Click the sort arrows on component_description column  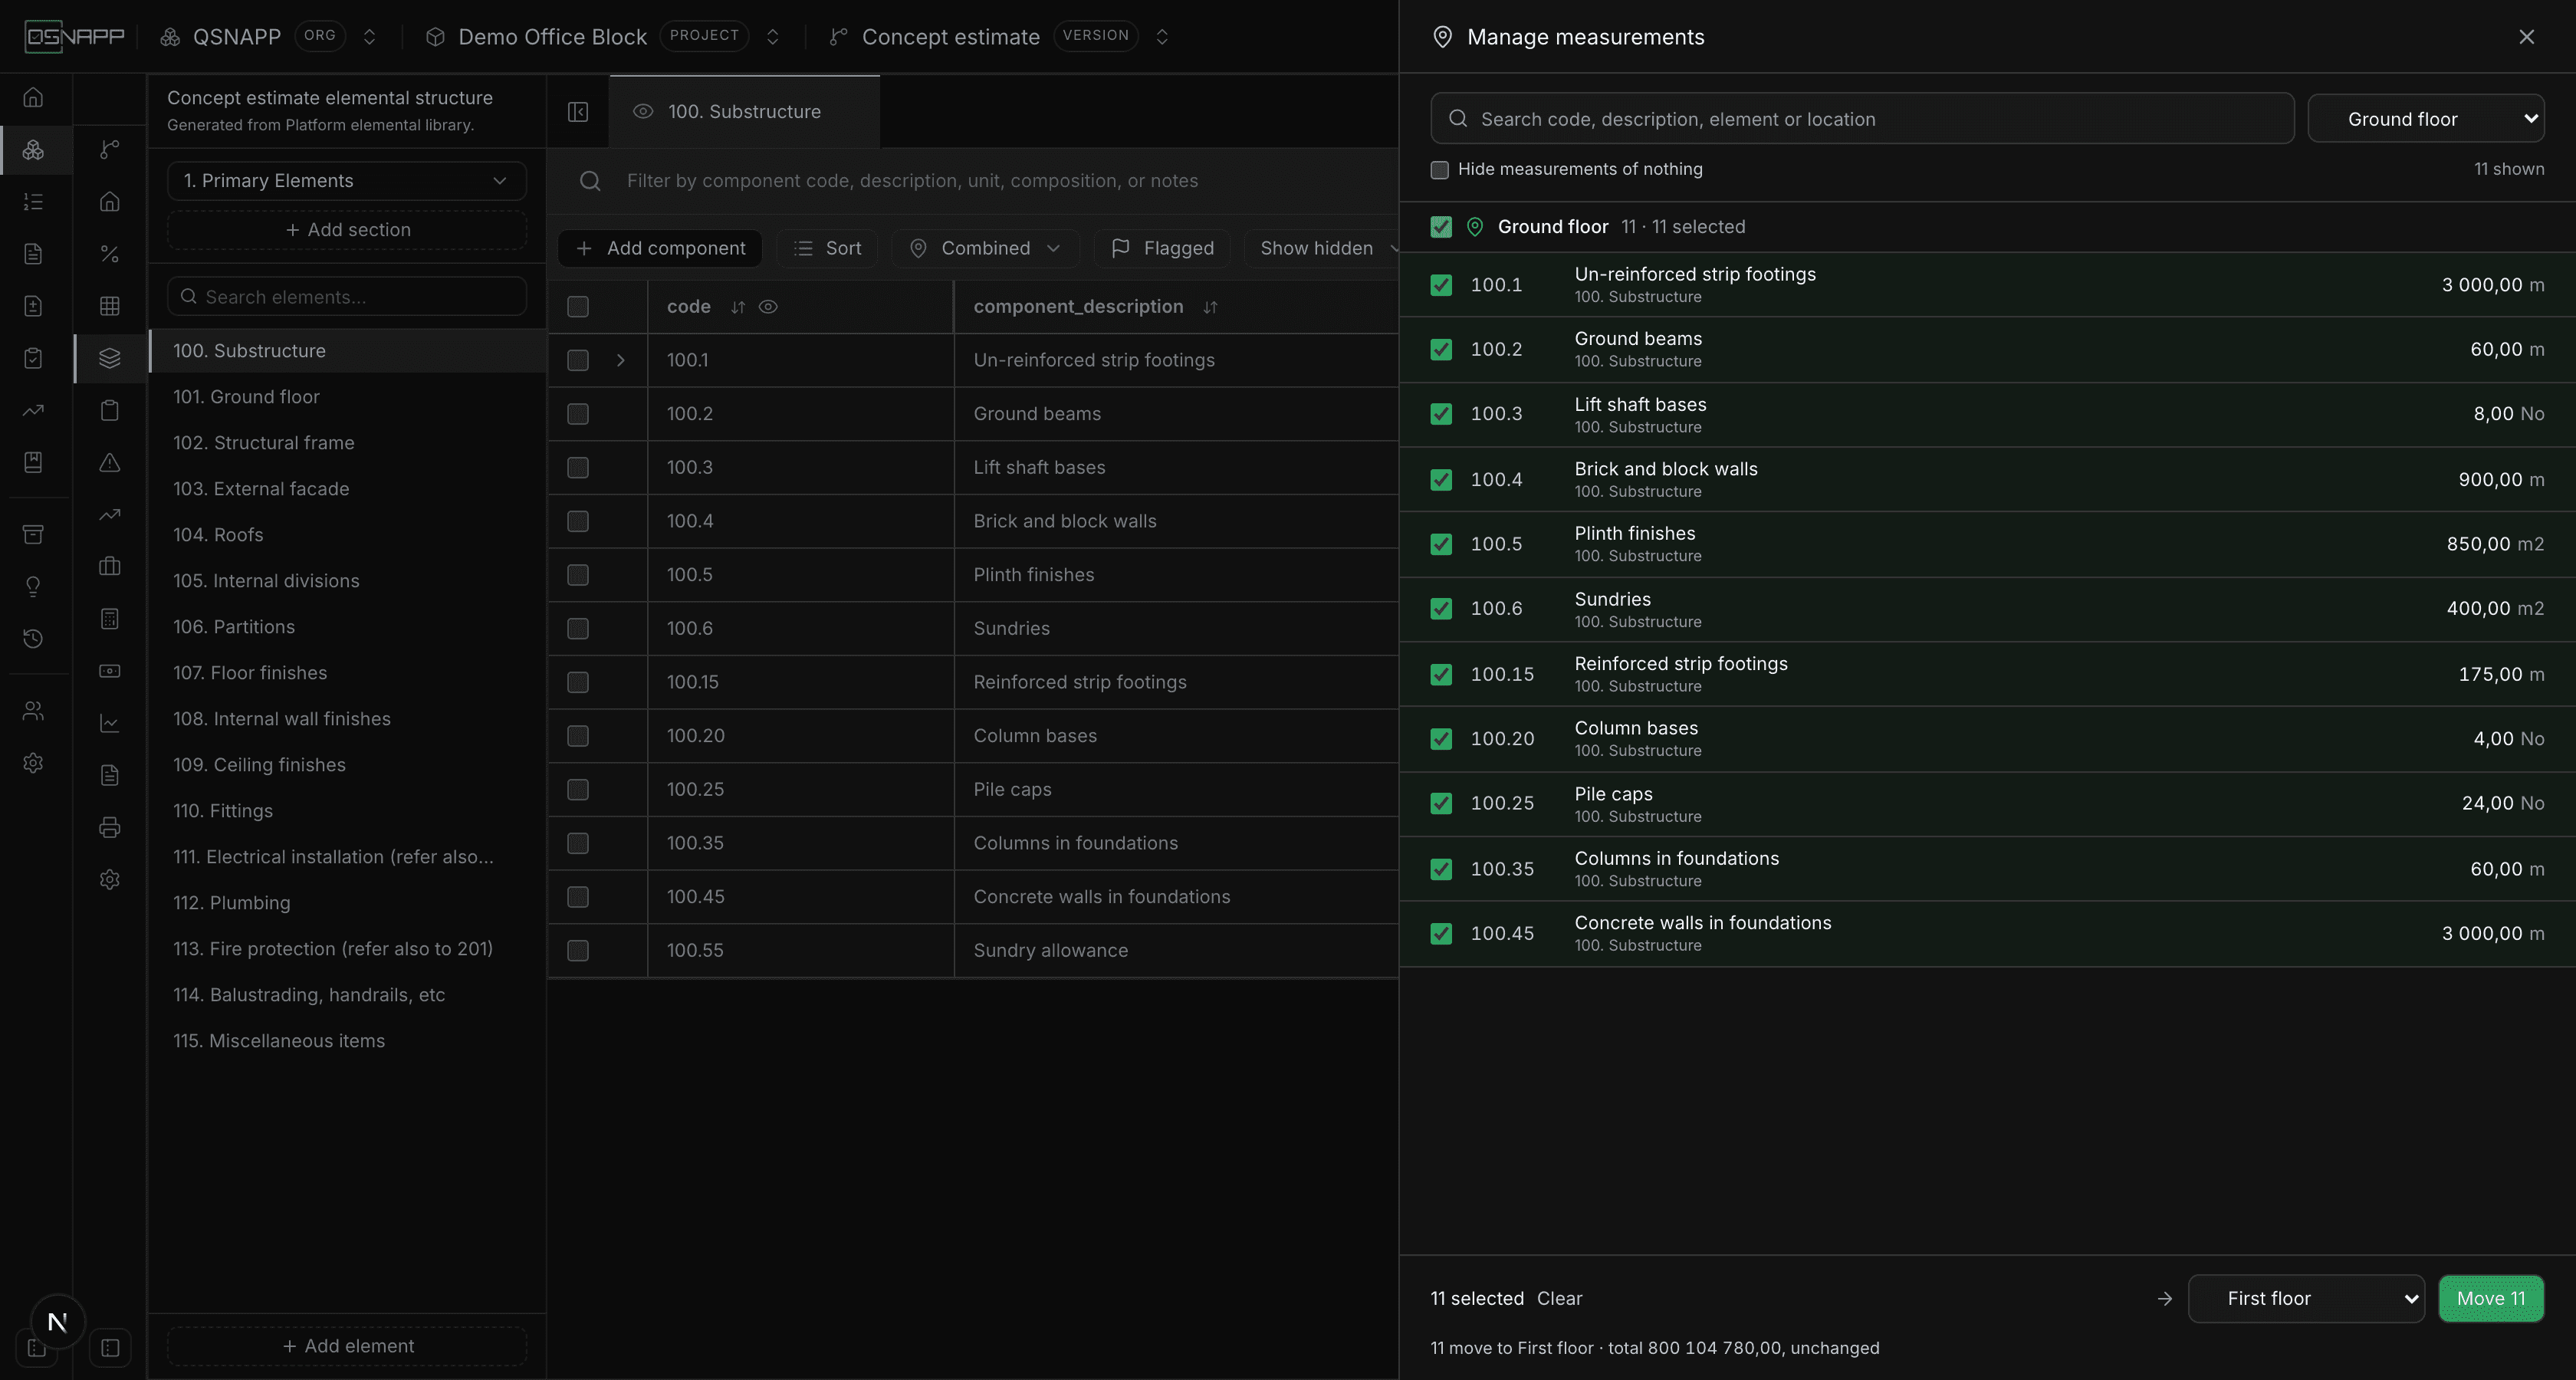(x=1210, y=307)
